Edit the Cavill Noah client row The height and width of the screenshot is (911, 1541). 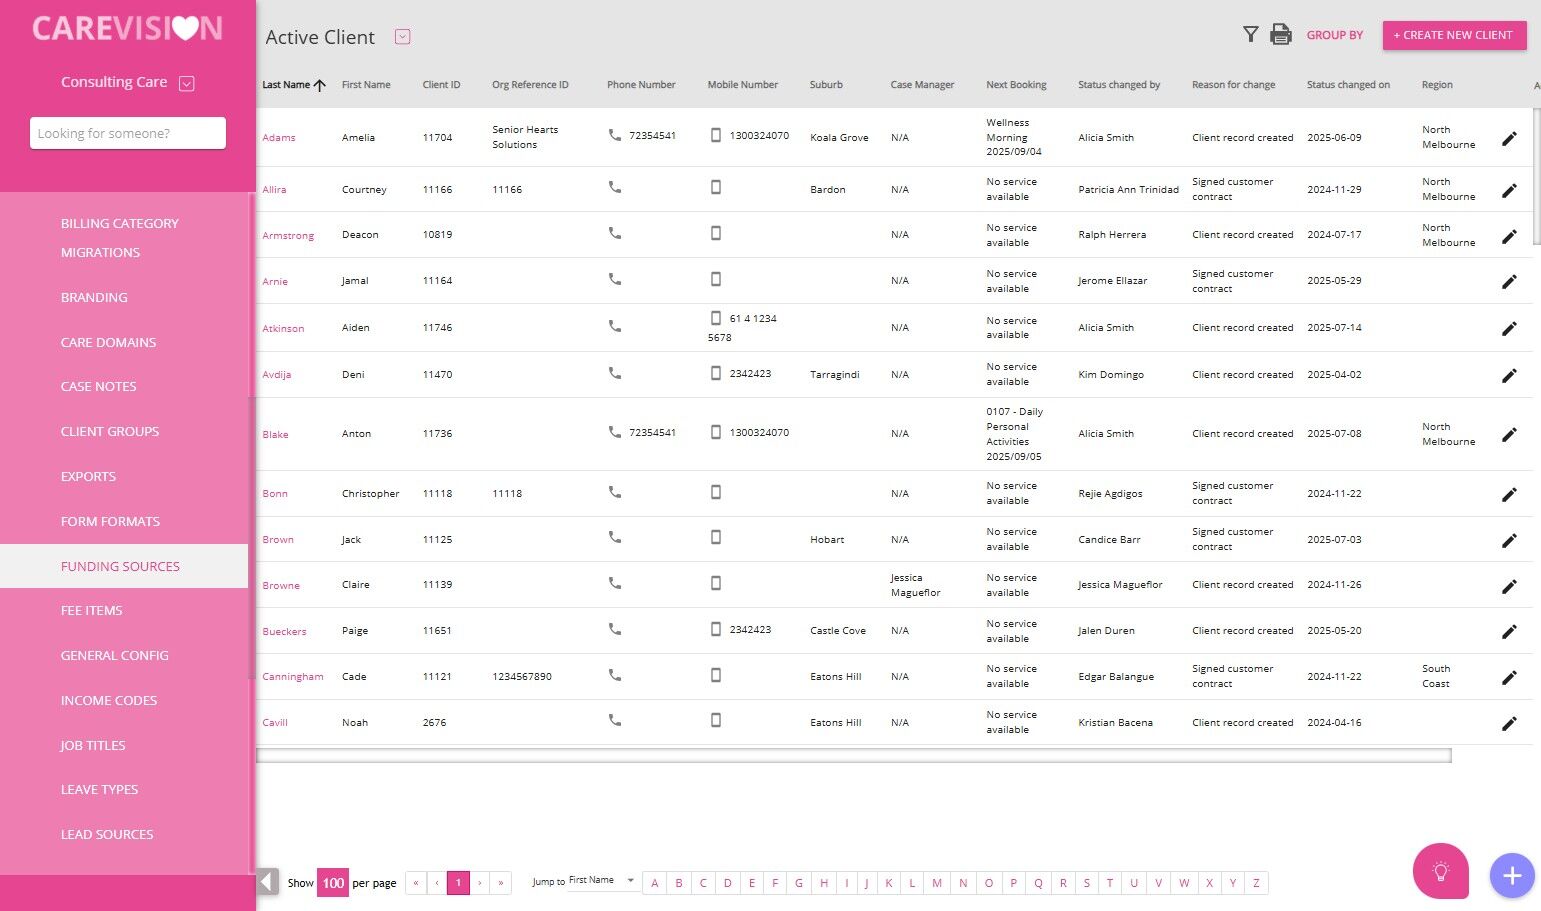click(1509, 724)
